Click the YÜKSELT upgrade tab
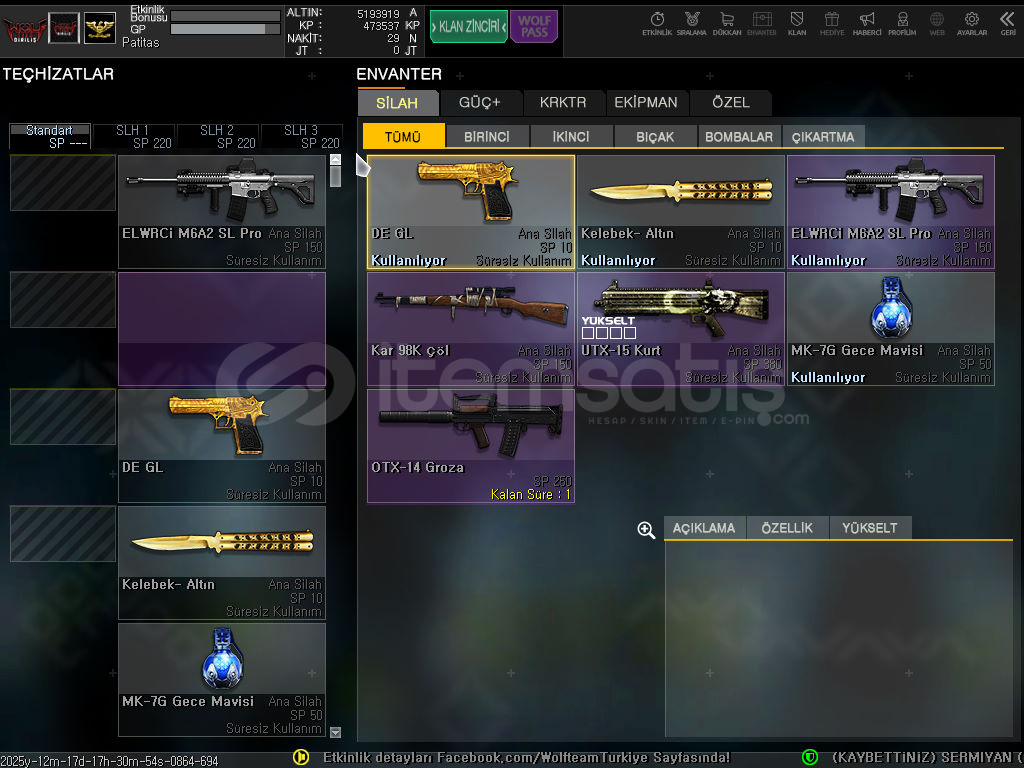This screenshot has width=1024, height=768. 869,528
